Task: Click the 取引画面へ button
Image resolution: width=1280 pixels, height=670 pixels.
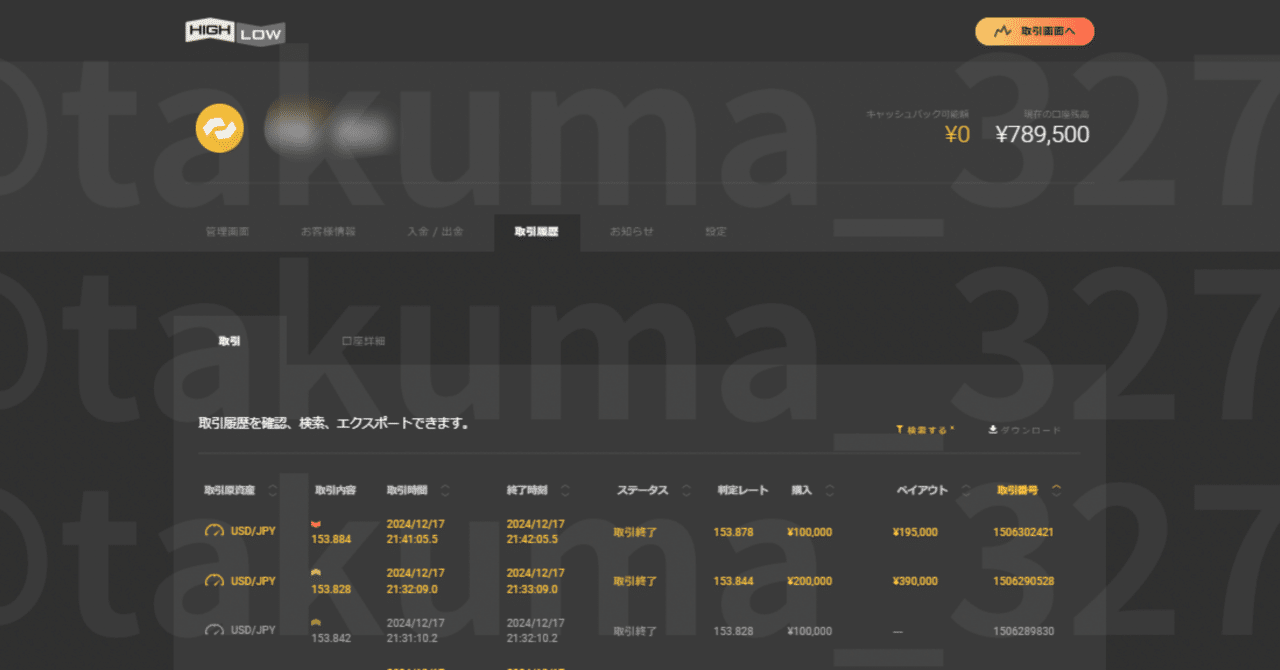Action: (x=1034, y=31)
